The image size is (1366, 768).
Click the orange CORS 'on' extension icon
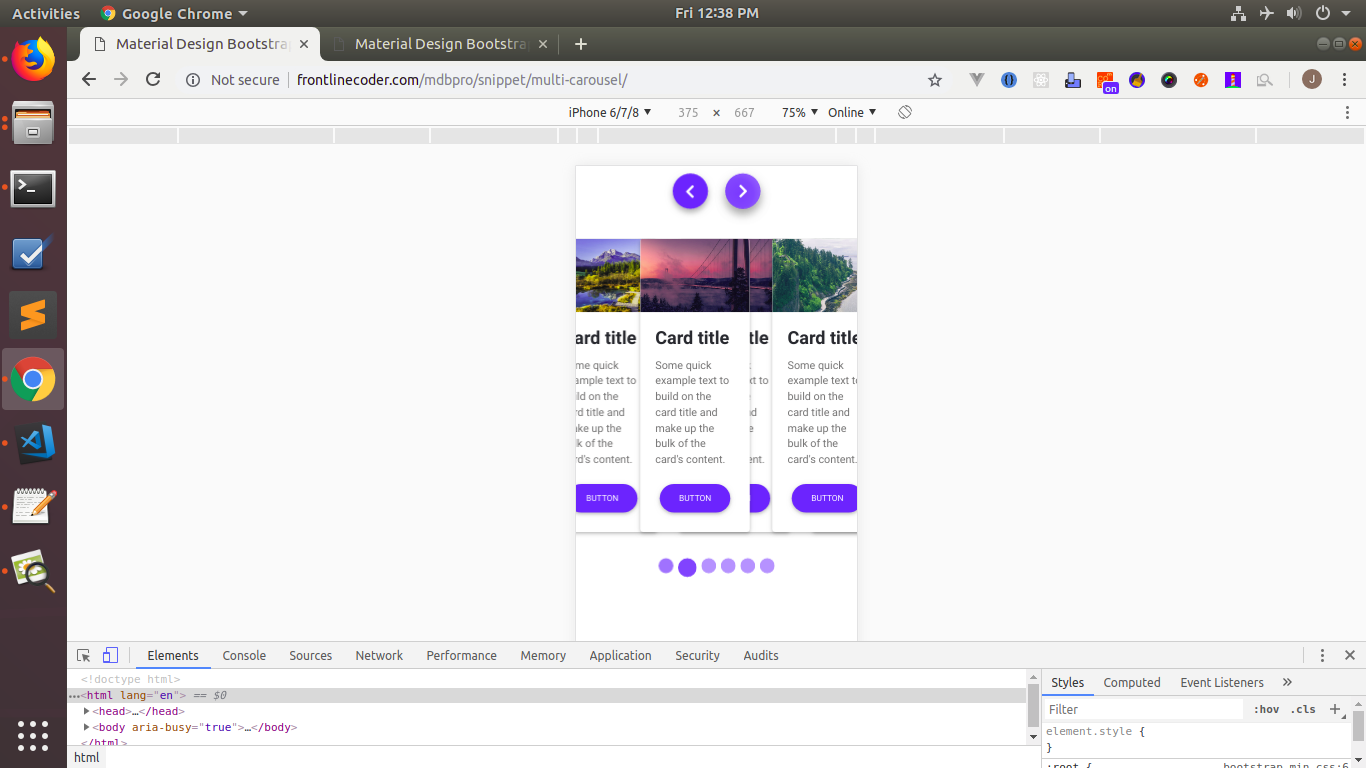tap(1106, 82)
